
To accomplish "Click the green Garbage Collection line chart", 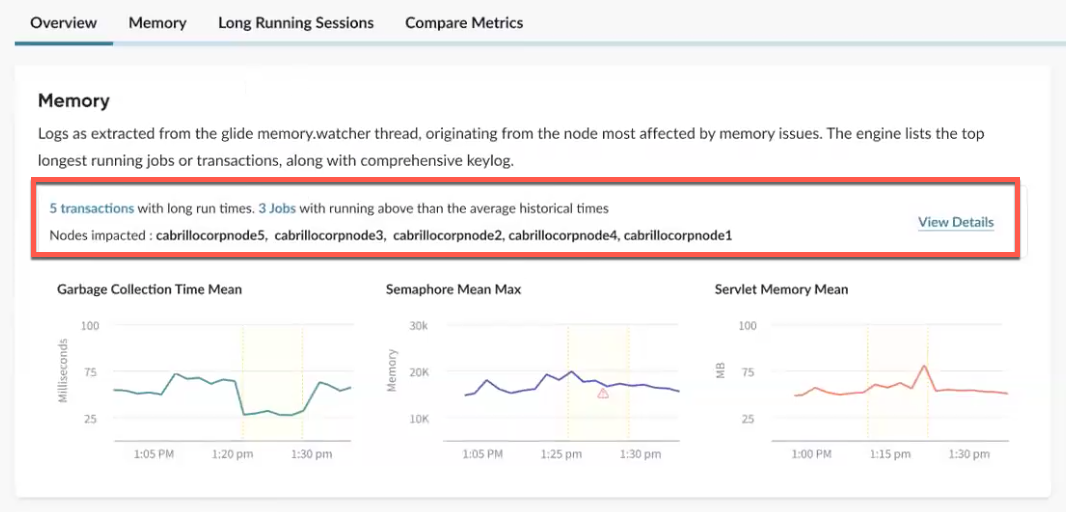I will click(x=233, y=394).
